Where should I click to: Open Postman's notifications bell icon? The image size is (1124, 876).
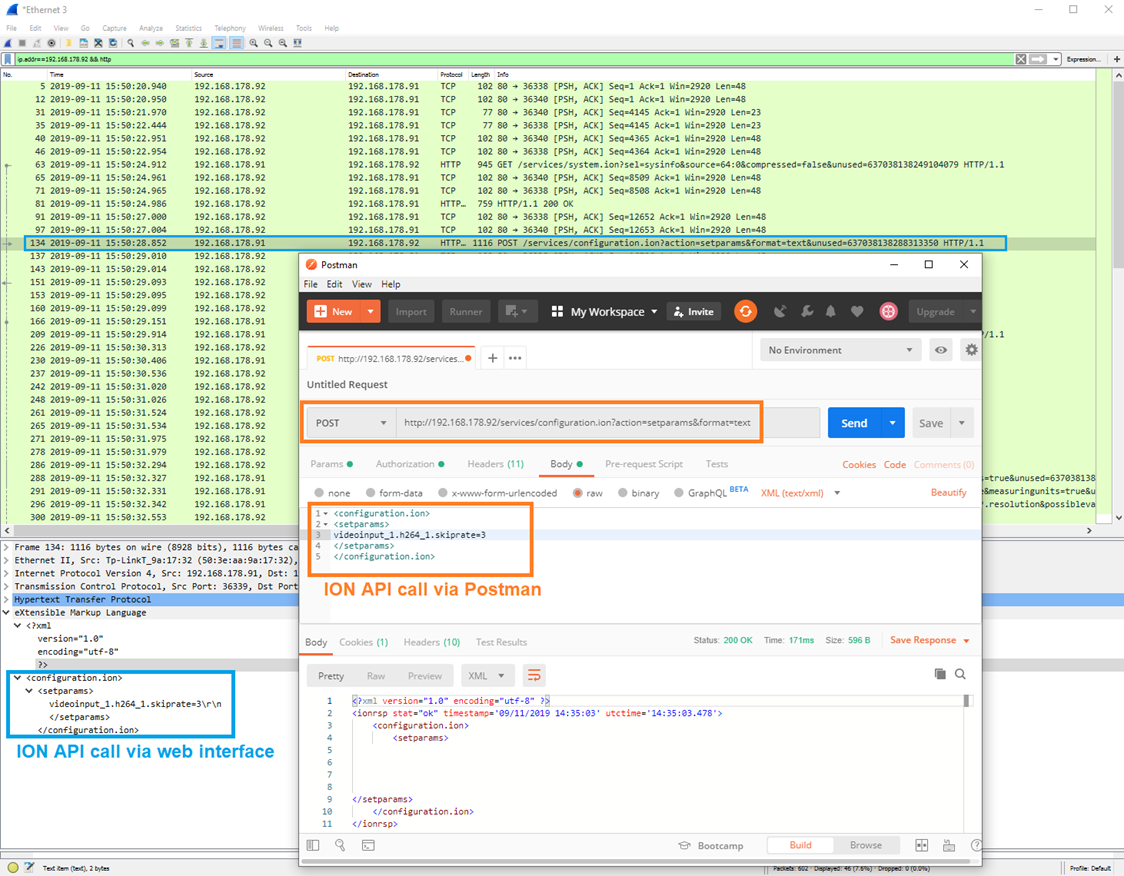pyautogui.click(x=828, y=311)
